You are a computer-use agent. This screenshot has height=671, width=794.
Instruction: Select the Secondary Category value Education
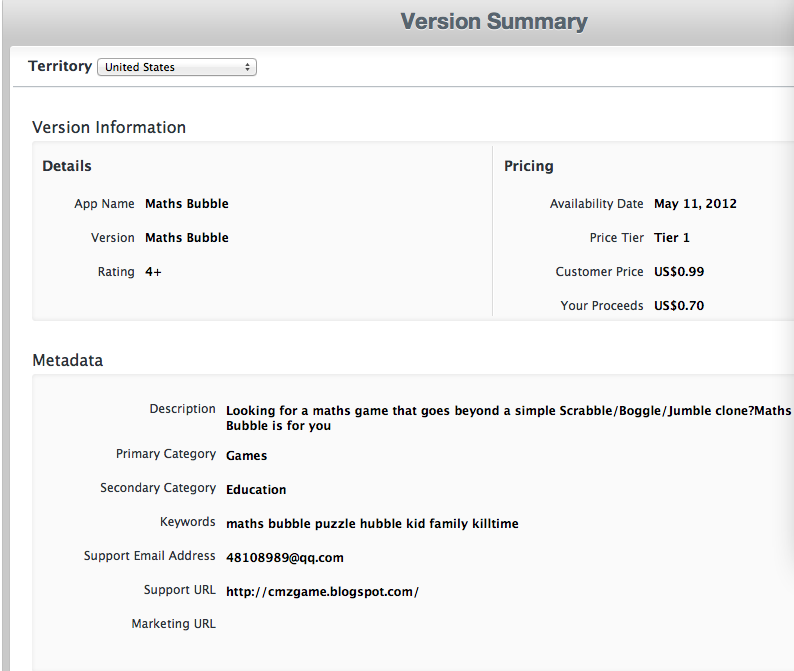pyautogui.click(x=256, y=490)
